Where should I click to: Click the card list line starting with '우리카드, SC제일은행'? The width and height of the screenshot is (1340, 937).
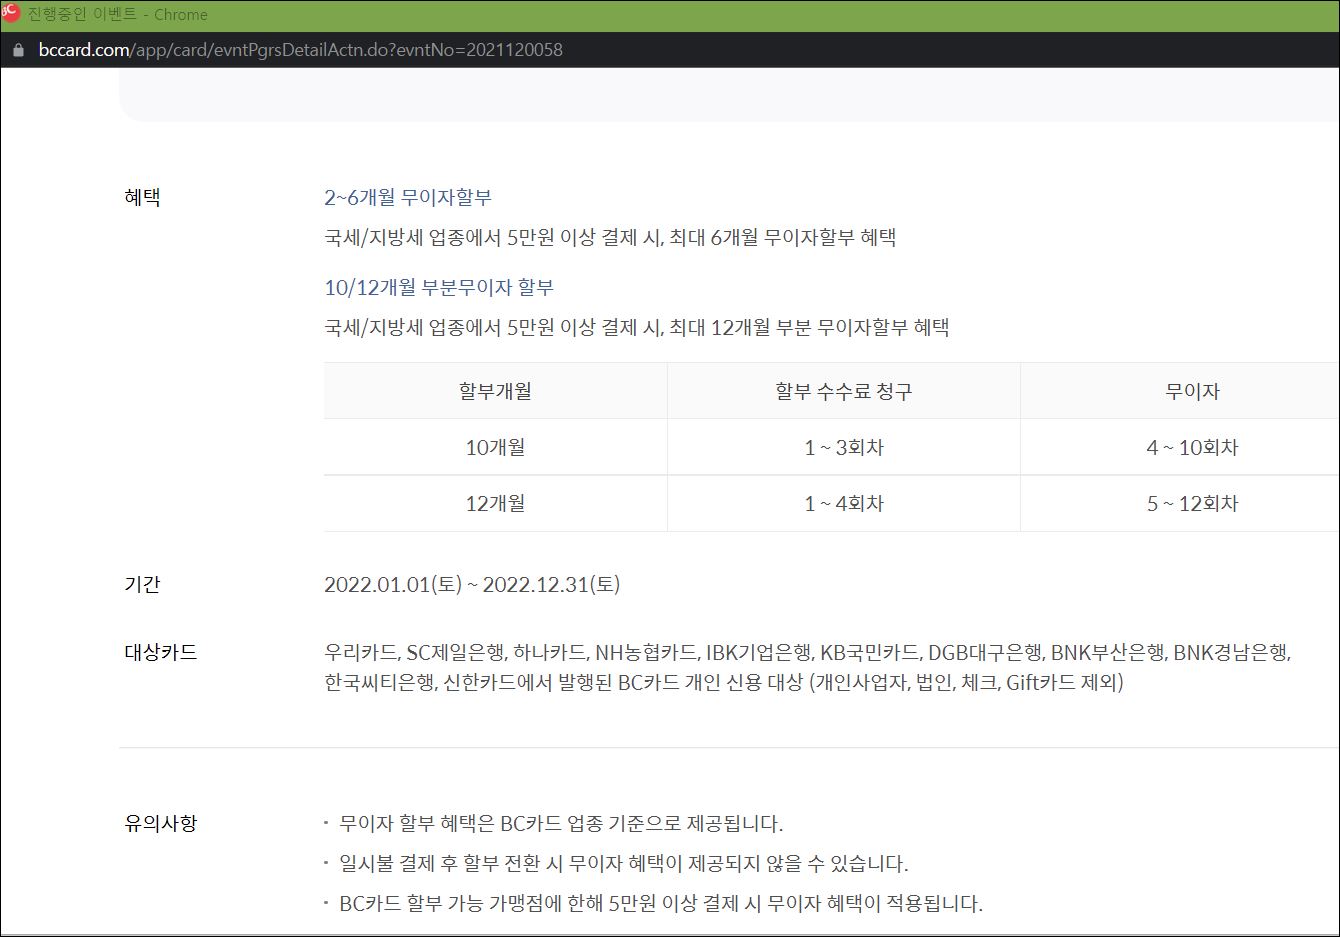point(808,652)
